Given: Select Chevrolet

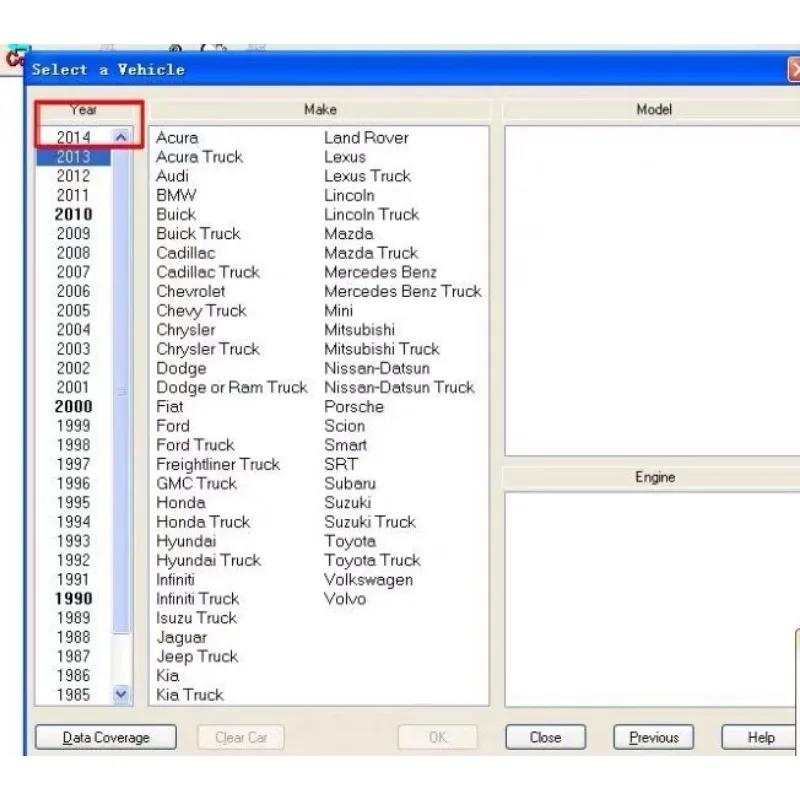Looking at the screenshot, I should coord(191,291).
